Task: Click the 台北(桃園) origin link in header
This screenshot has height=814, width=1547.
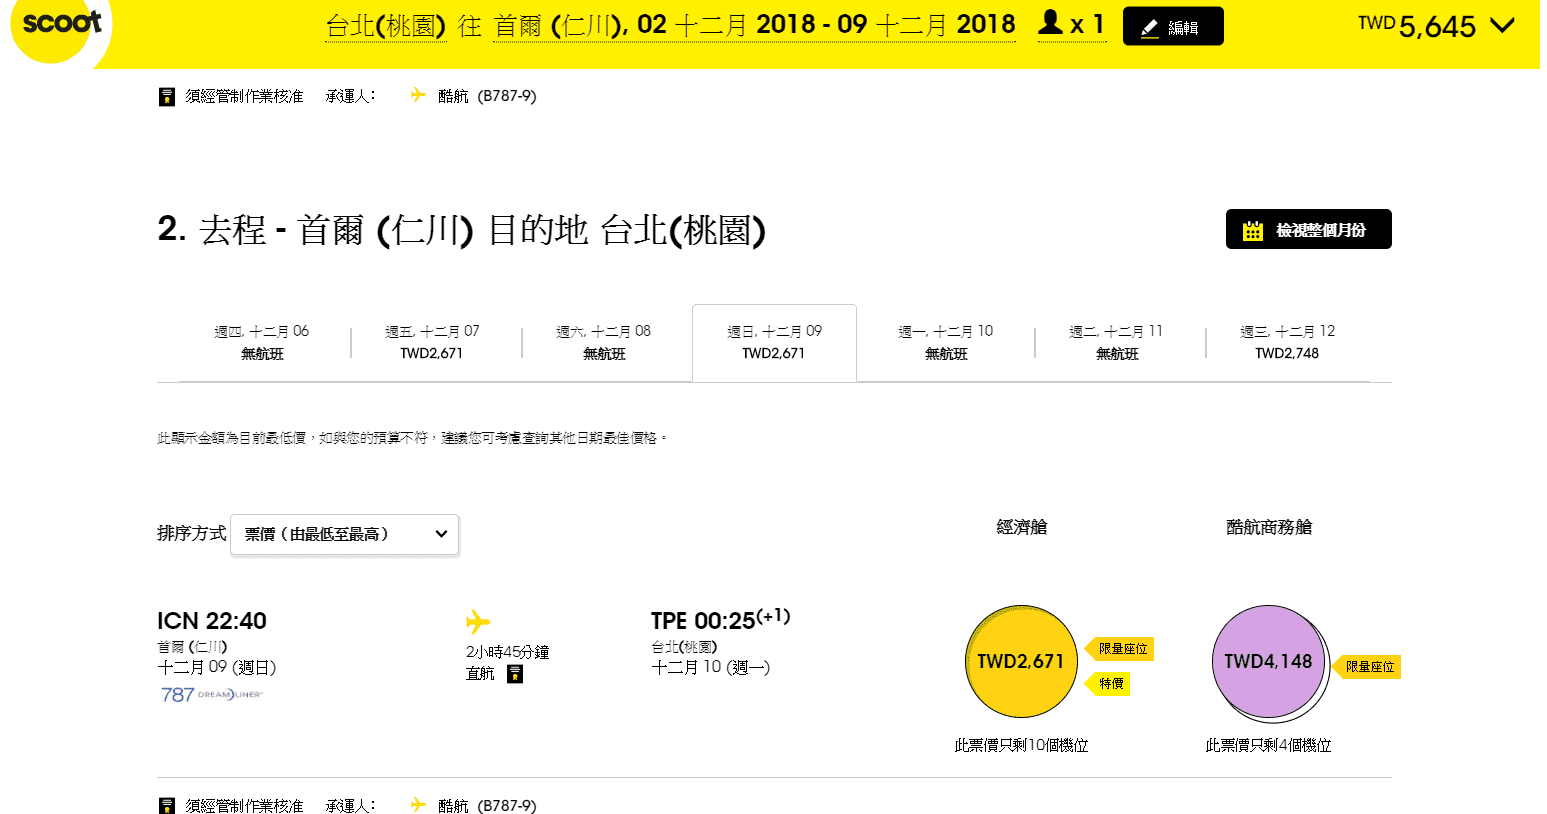Action: 386,25
